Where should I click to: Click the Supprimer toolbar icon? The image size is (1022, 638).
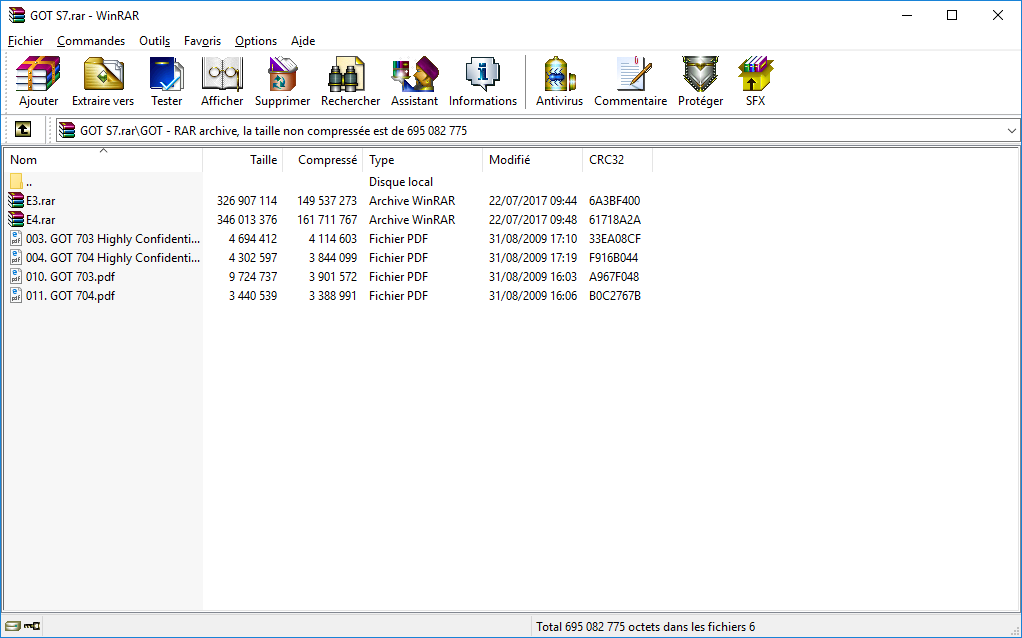pyautogui.click(x=282, y=74)
